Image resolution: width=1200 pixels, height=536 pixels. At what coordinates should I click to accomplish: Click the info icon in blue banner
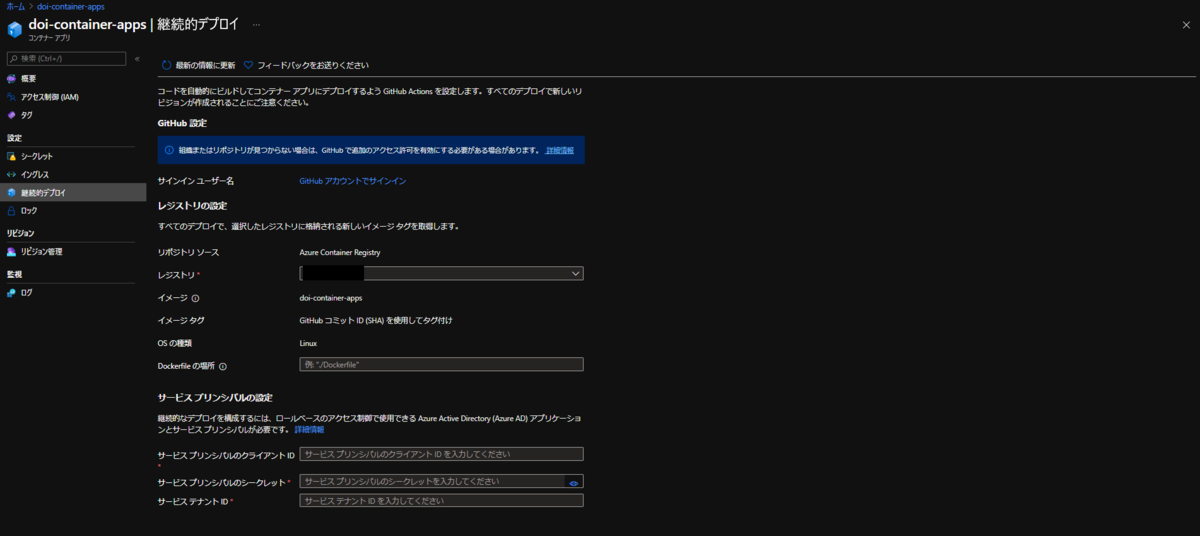point(169,150)
